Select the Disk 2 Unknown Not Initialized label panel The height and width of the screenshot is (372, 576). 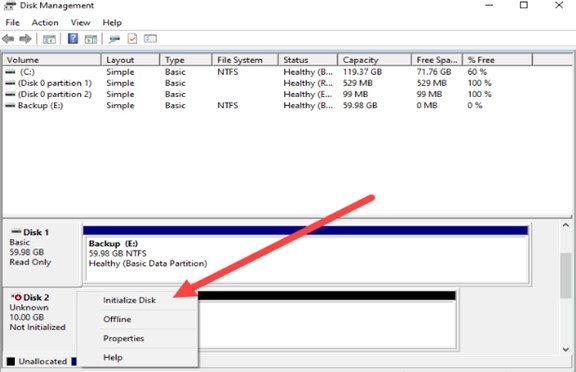(x=40, y=319)
